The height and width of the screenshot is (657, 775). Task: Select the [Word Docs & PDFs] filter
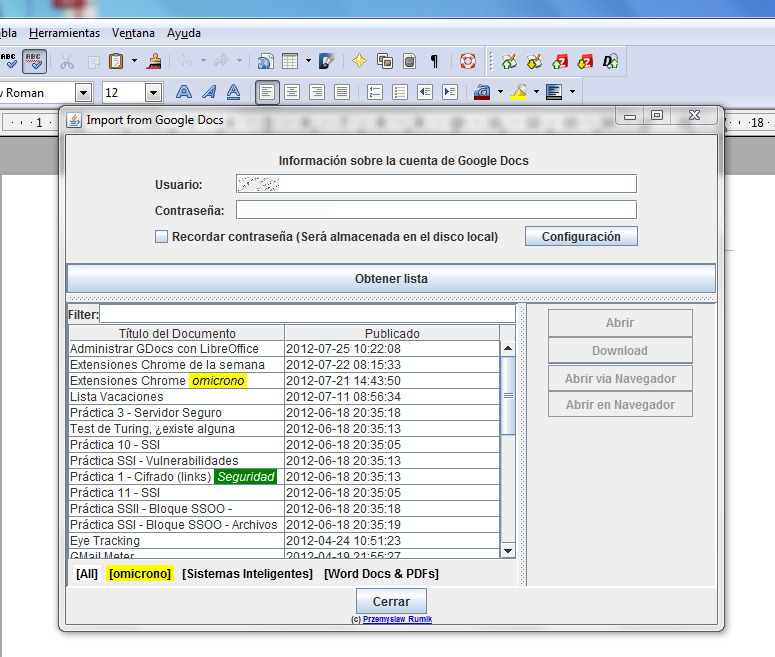(382, 573)
